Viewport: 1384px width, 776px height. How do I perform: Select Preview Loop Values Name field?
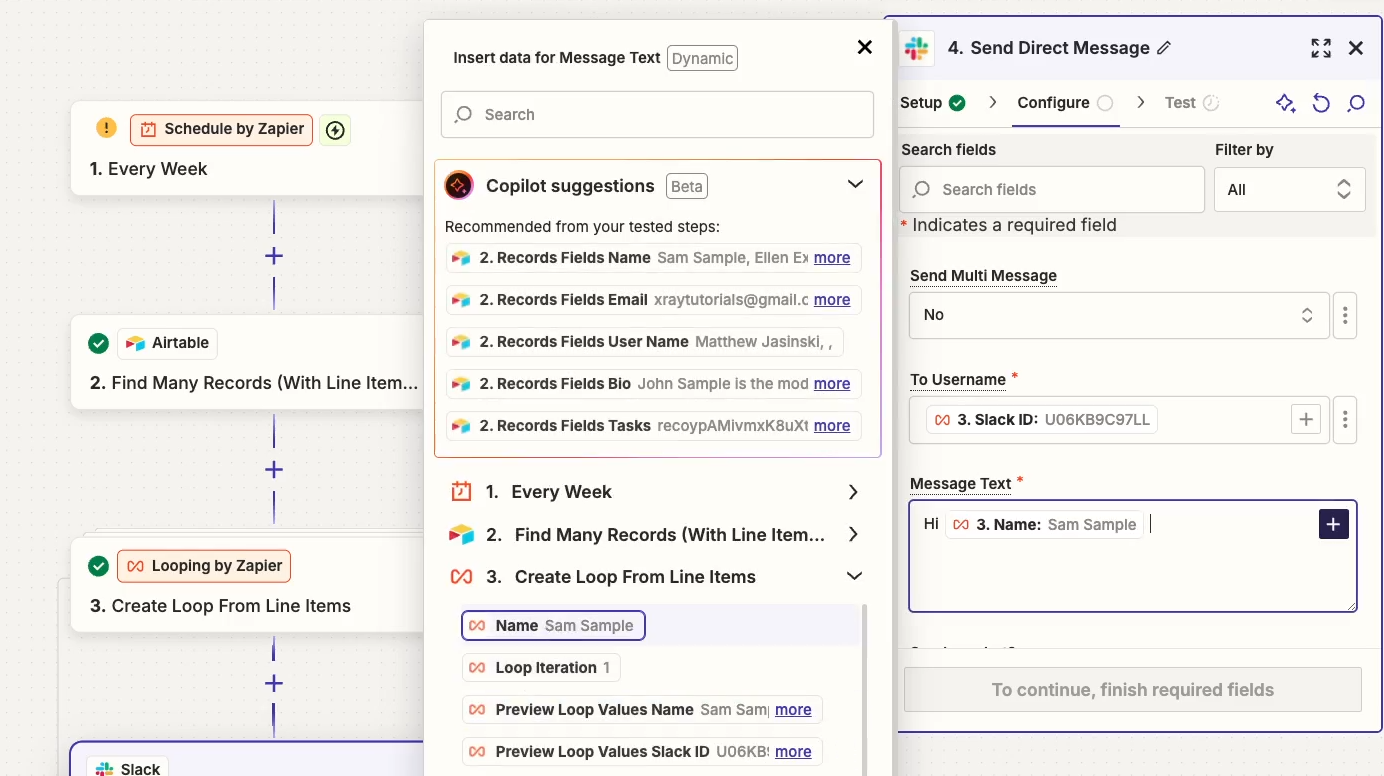click(642, 710)
